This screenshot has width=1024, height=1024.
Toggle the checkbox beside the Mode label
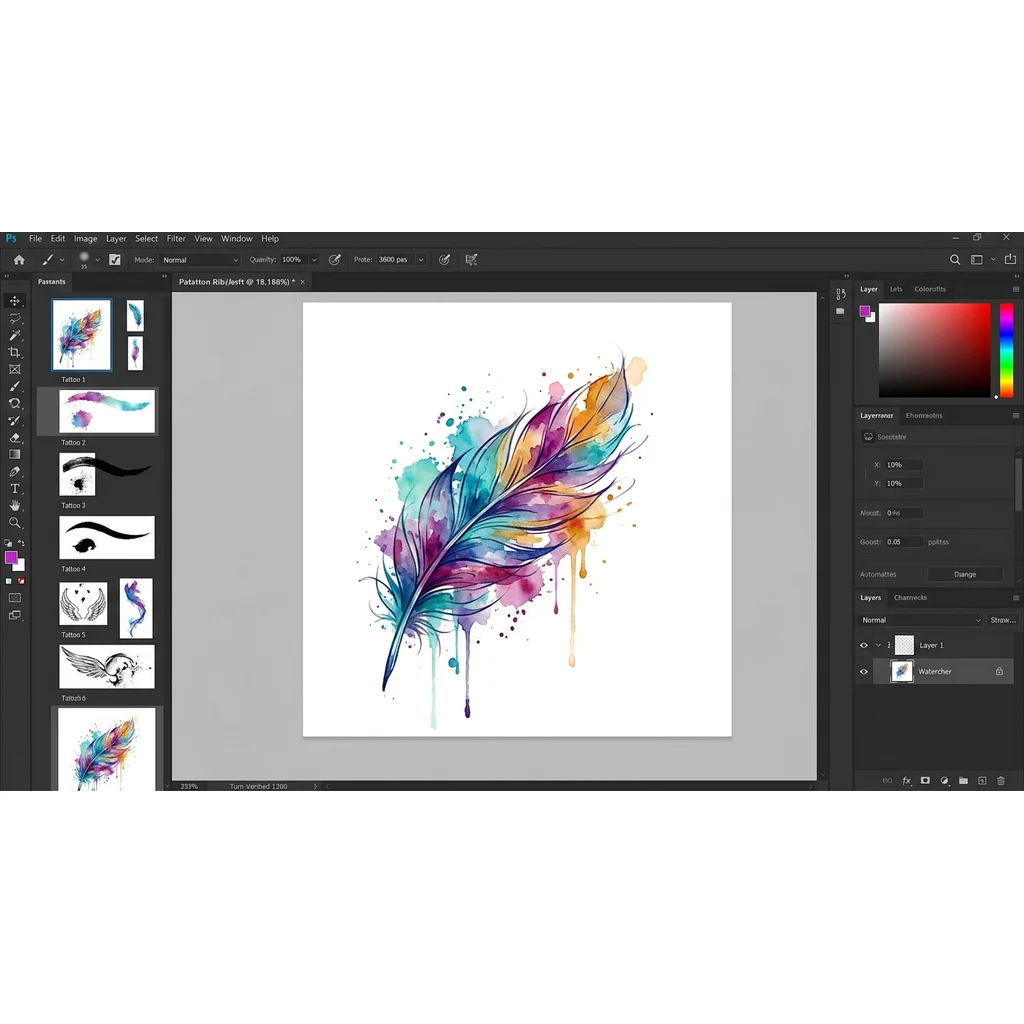point(115,260)
